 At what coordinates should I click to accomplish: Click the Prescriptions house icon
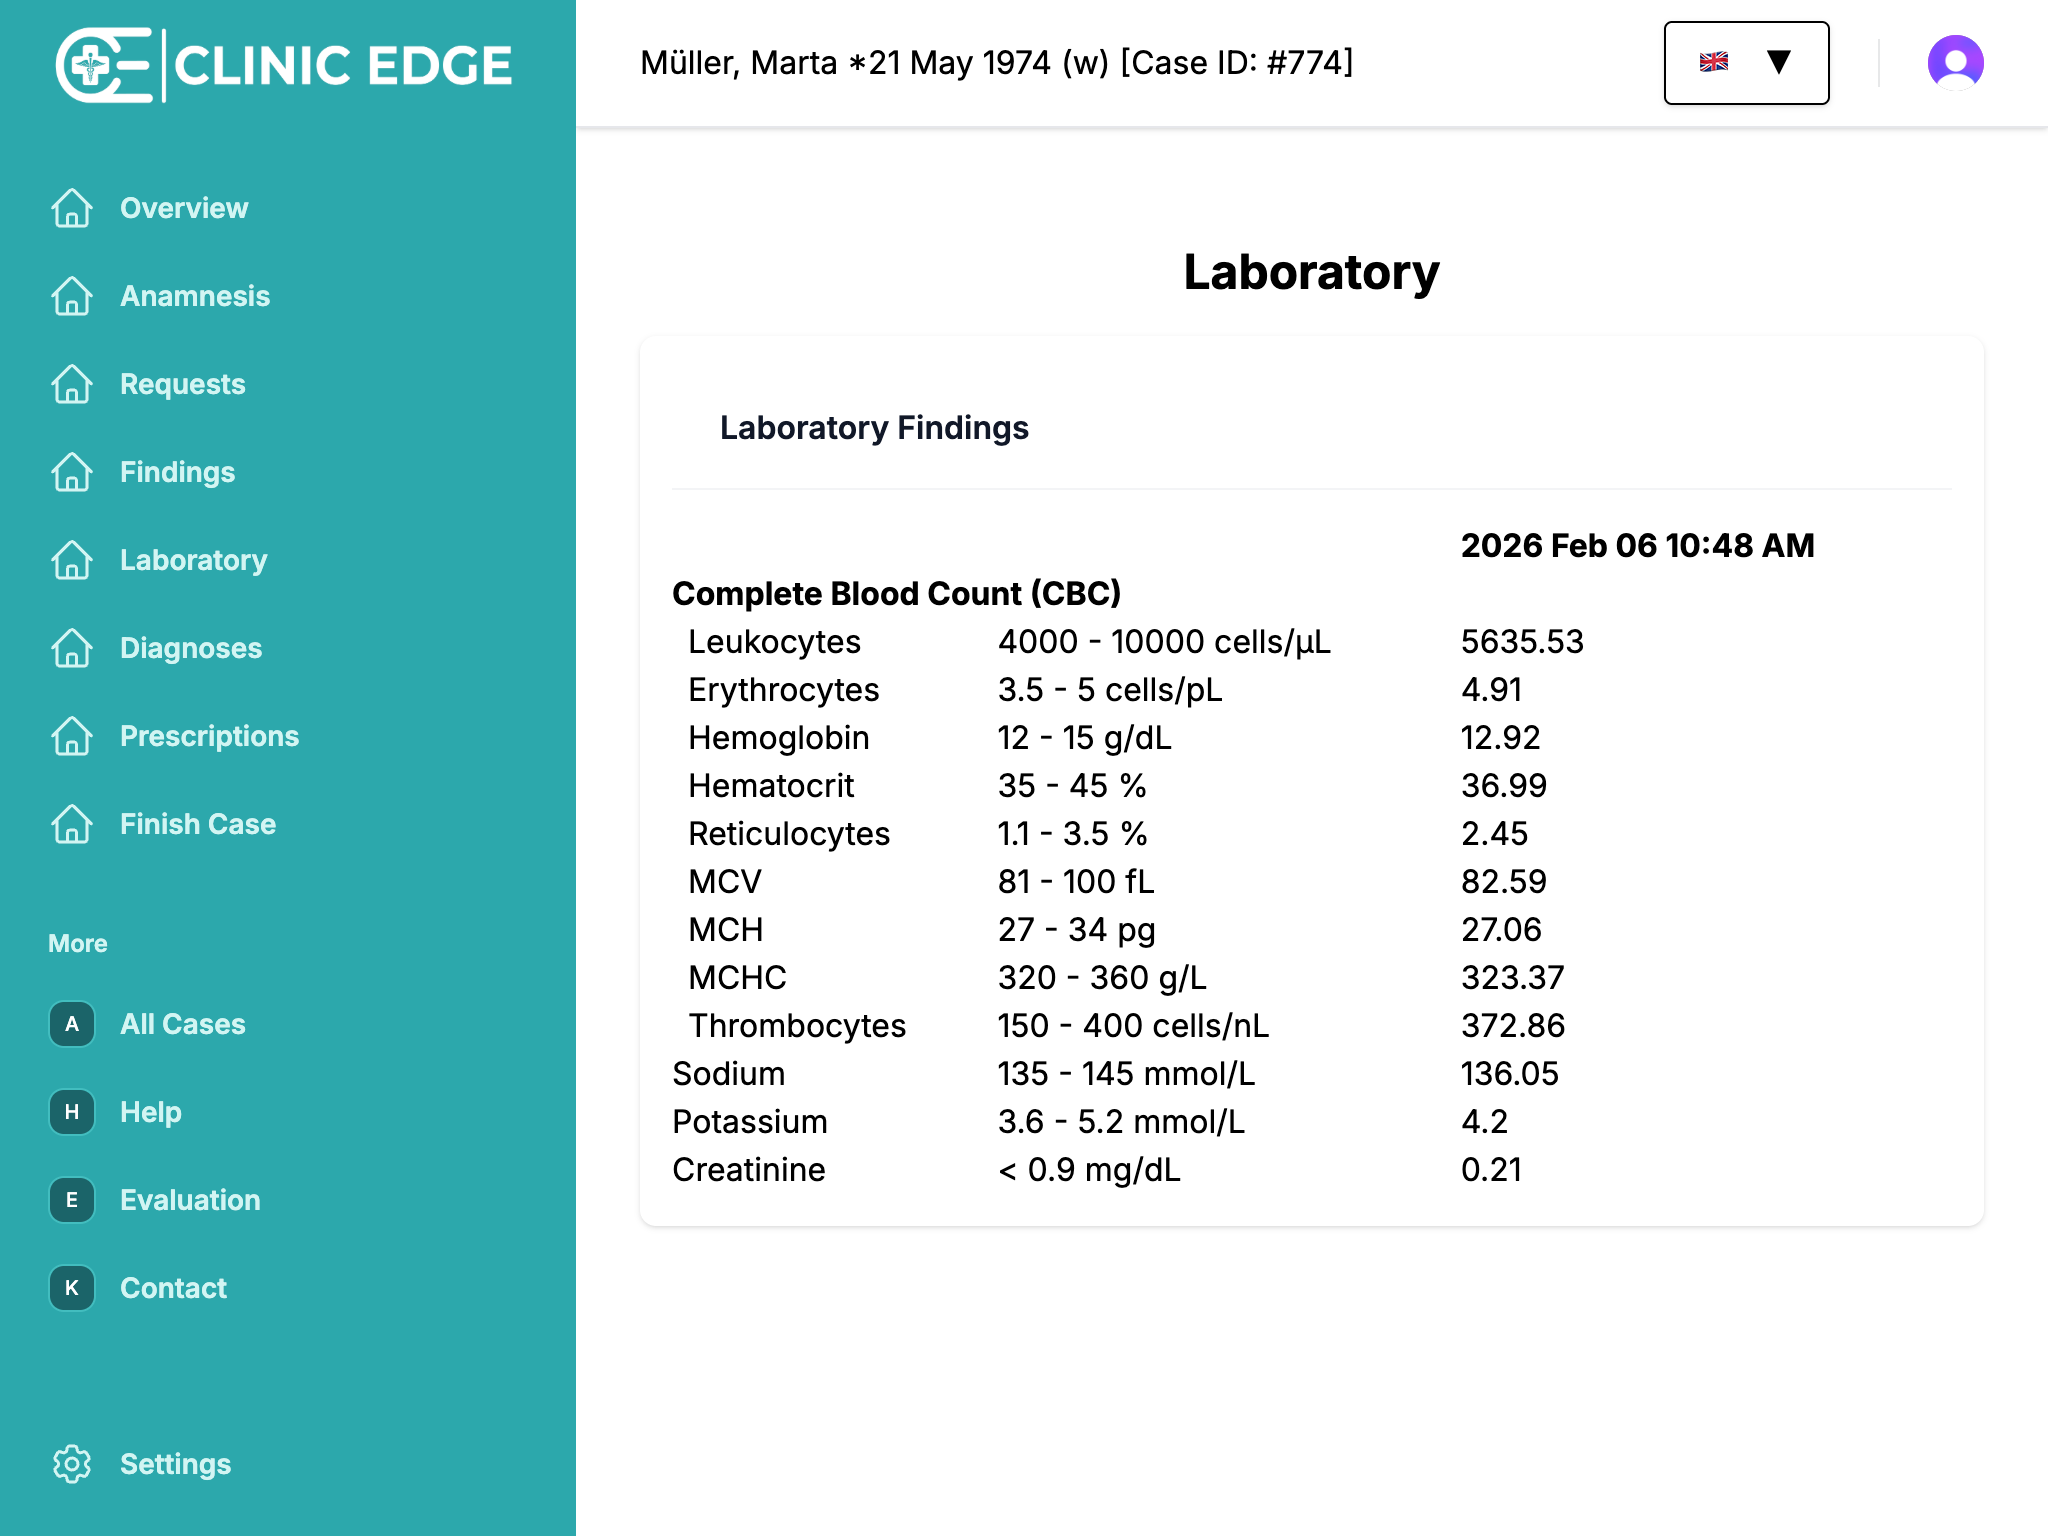coord(71,737)
